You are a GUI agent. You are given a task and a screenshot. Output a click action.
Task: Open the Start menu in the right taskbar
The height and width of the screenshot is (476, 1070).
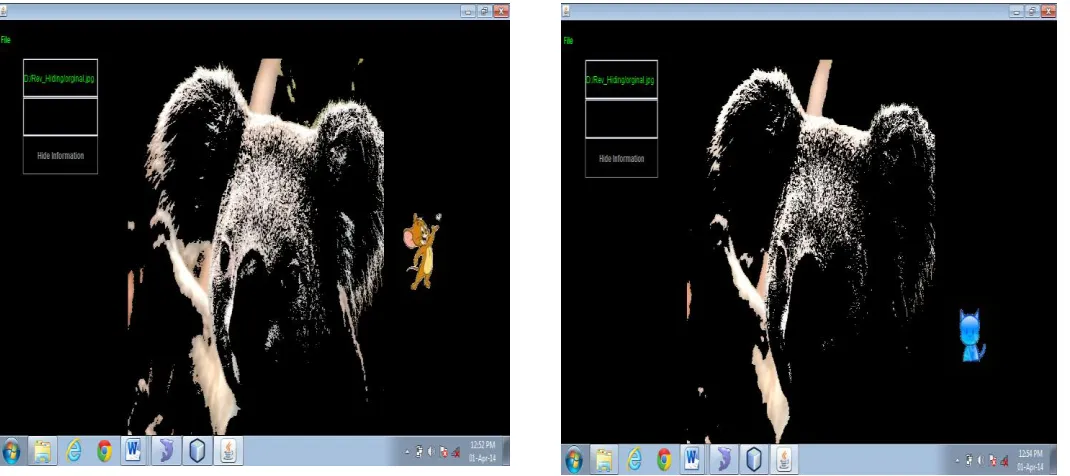[x=574, y=460]
